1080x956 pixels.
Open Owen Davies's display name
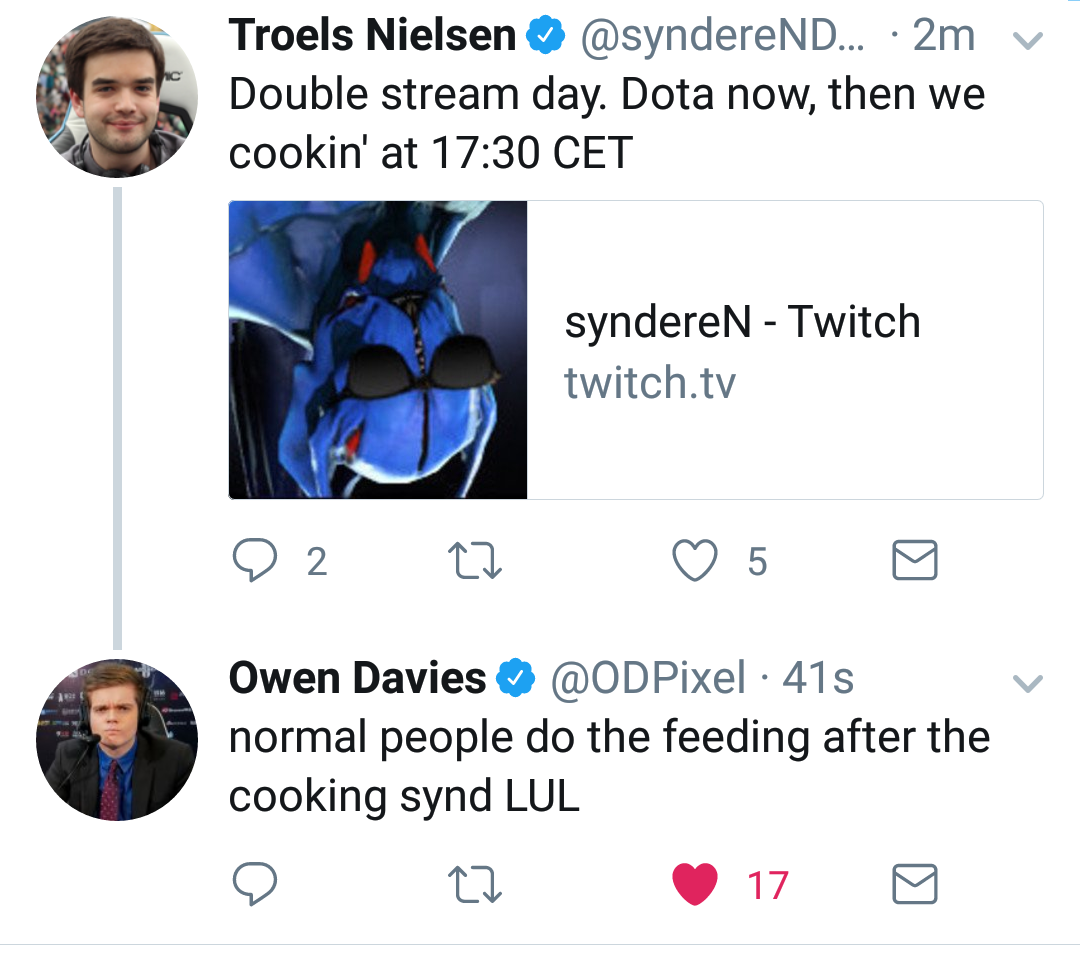356,679
